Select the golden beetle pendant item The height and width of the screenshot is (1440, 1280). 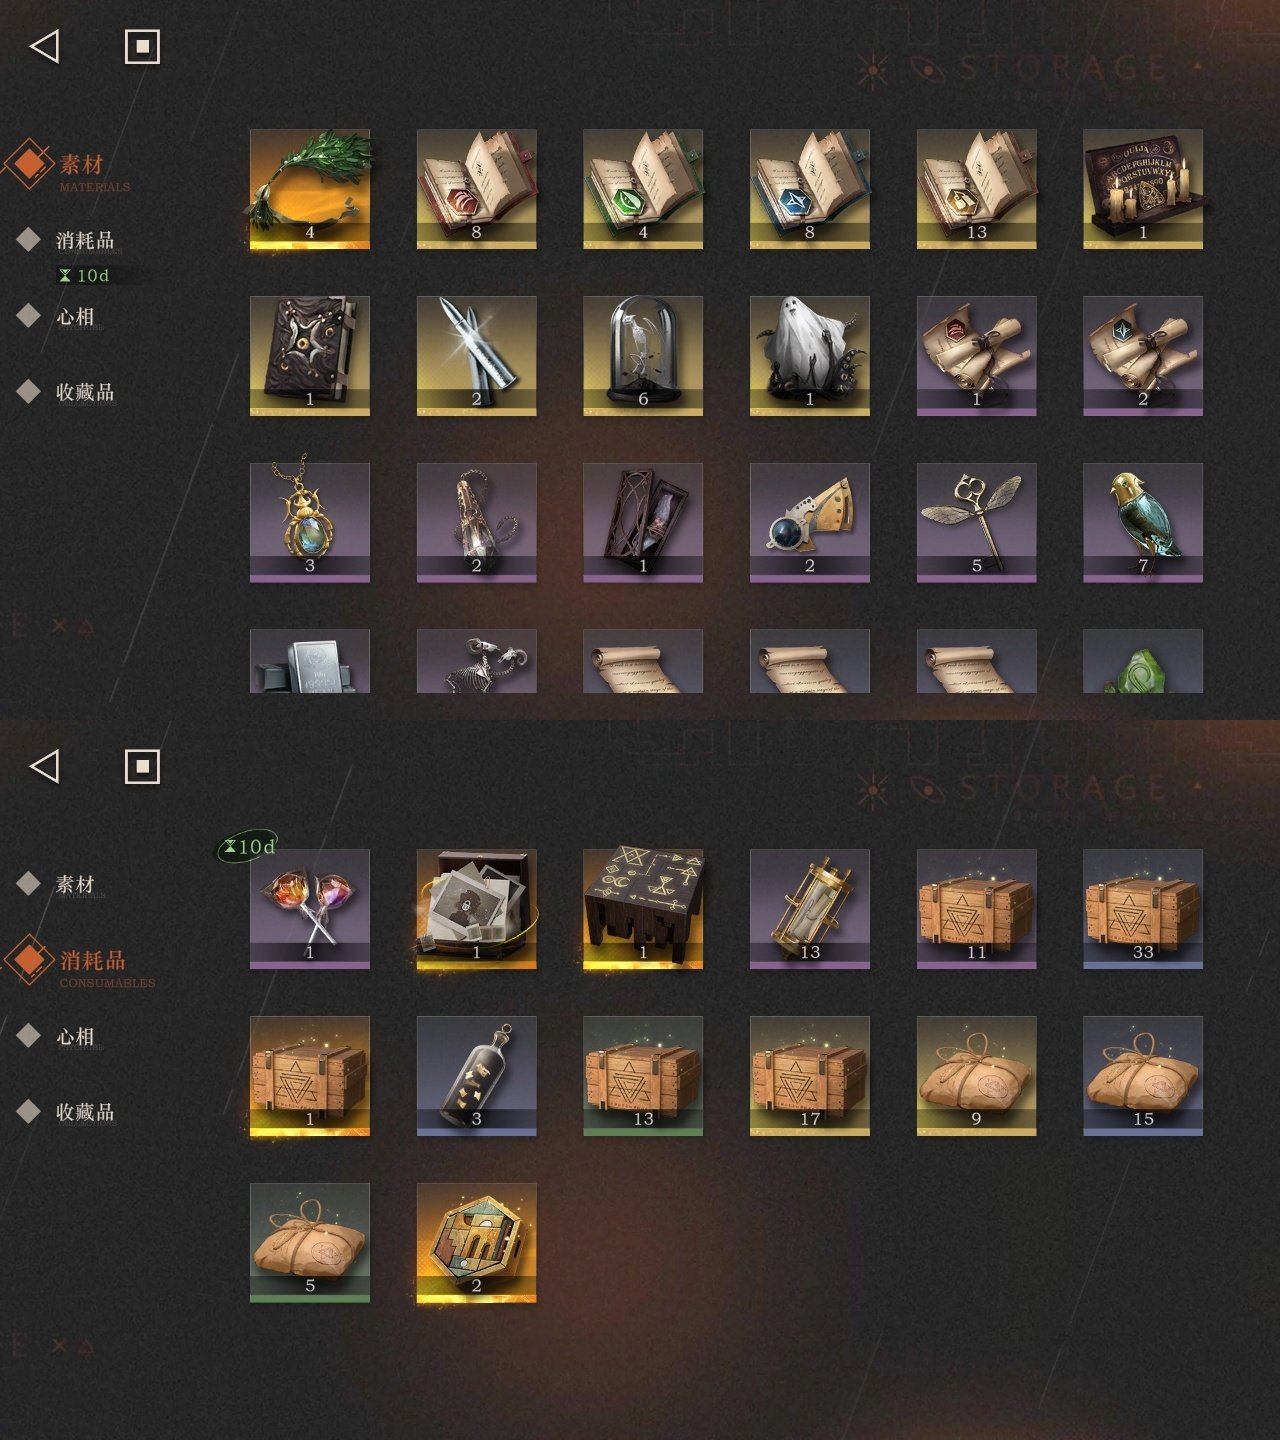(x=310, y=523)
